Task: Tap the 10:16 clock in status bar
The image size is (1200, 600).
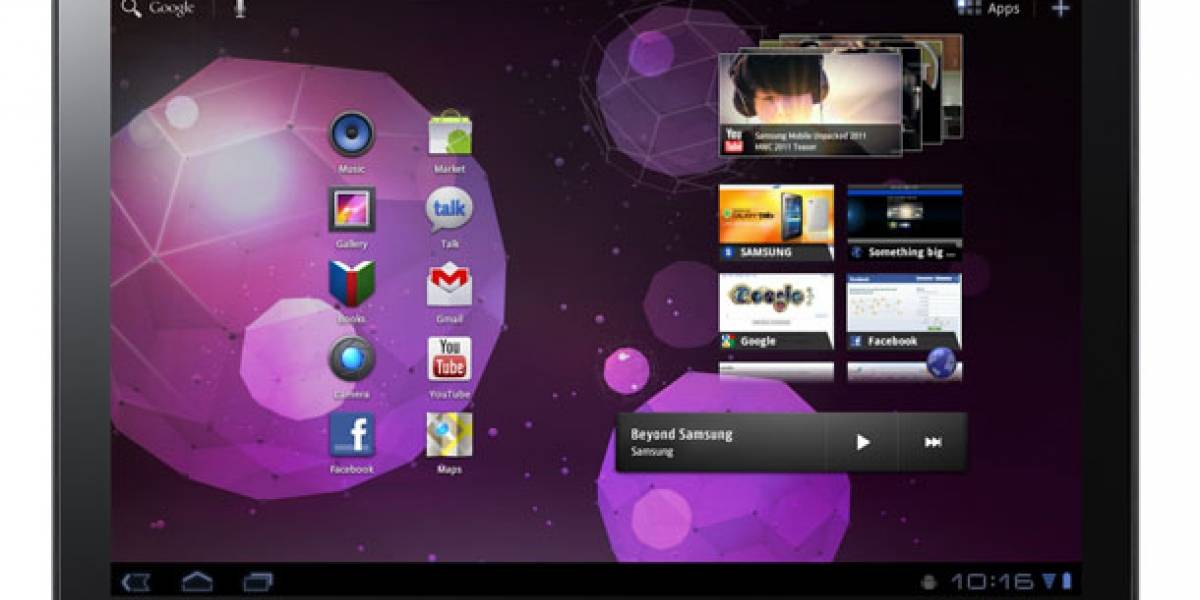Action: [992, 582]
